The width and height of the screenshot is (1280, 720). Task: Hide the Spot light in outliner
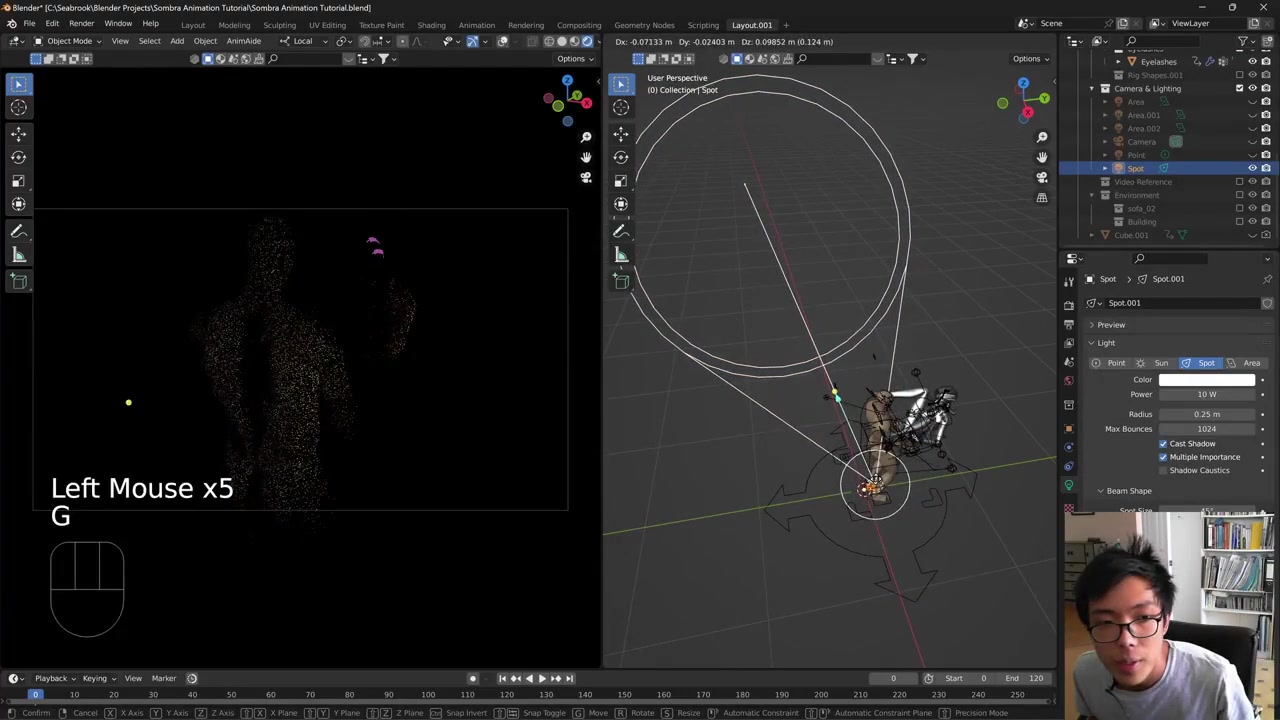click(x=1252, y=168)
